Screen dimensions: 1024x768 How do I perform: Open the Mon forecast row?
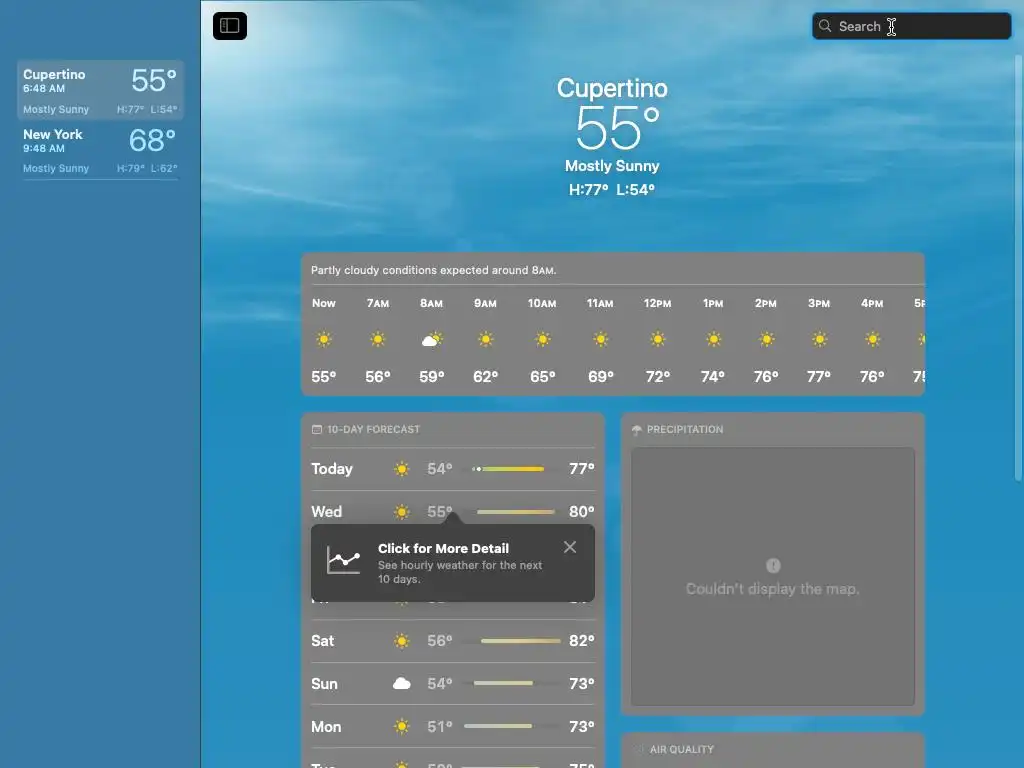(453, 726)
